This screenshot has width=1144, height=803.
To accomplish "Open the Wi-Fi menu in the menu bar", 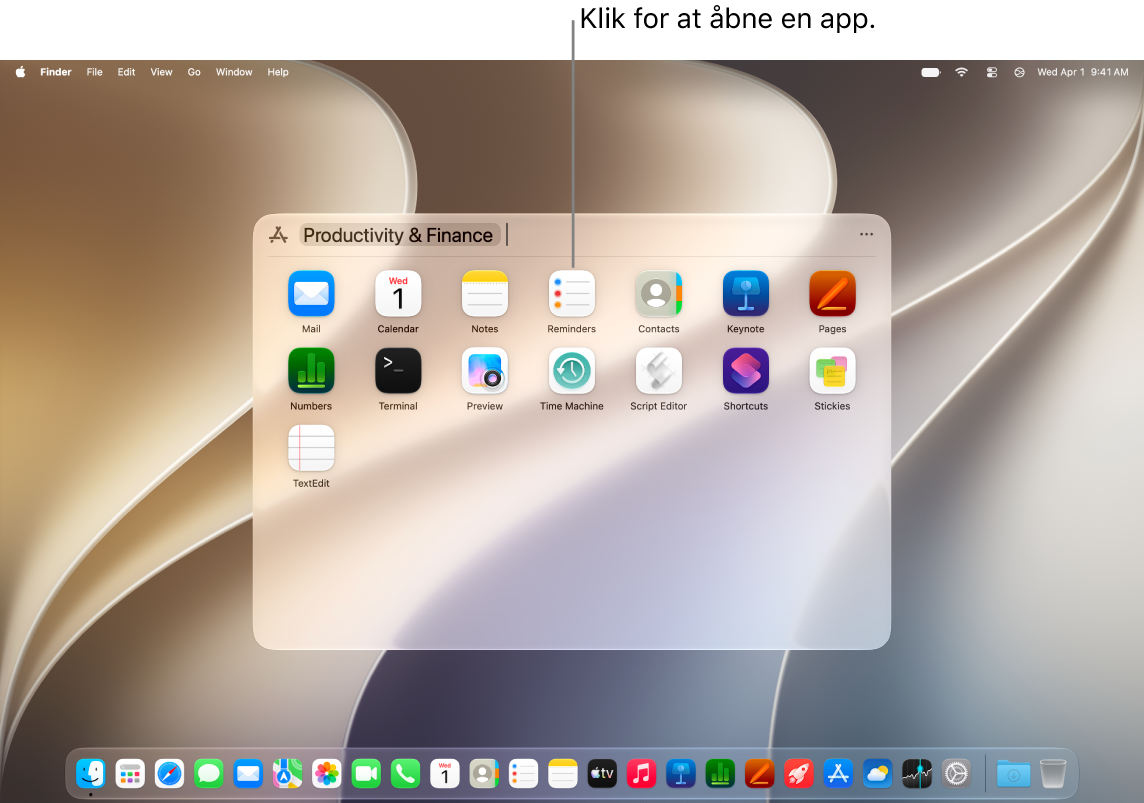I will point(962,71).
